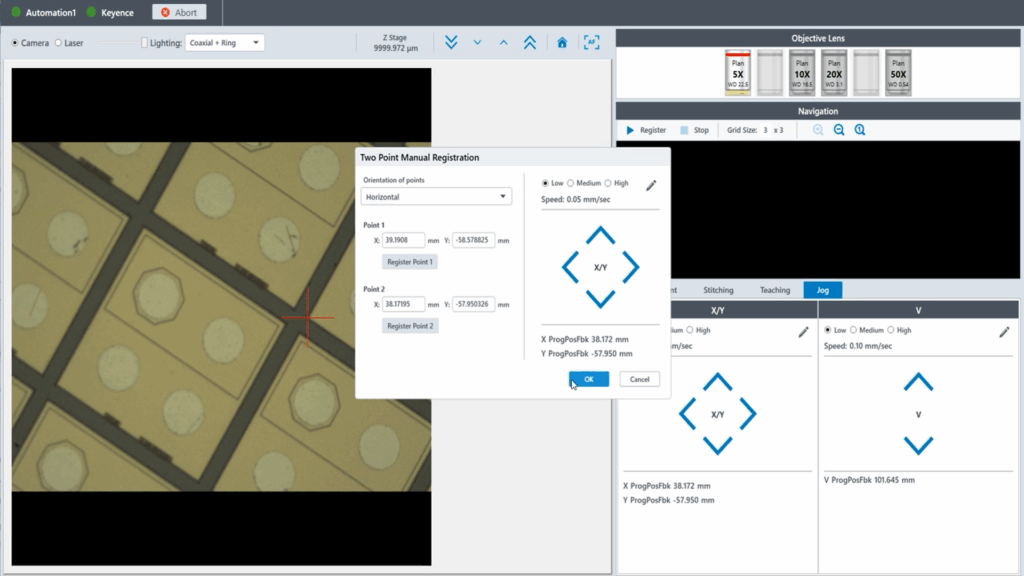
Task: Click the Register Point 1 button
Action: click(x=410, y=262)
